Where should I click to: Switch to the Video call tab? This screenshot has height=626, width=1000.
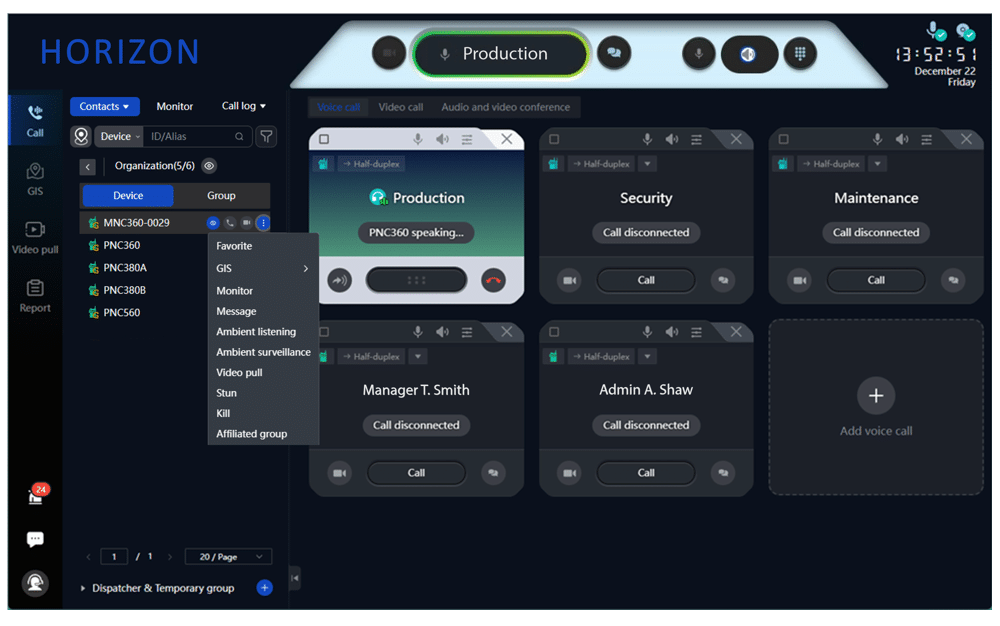(400, 107)
